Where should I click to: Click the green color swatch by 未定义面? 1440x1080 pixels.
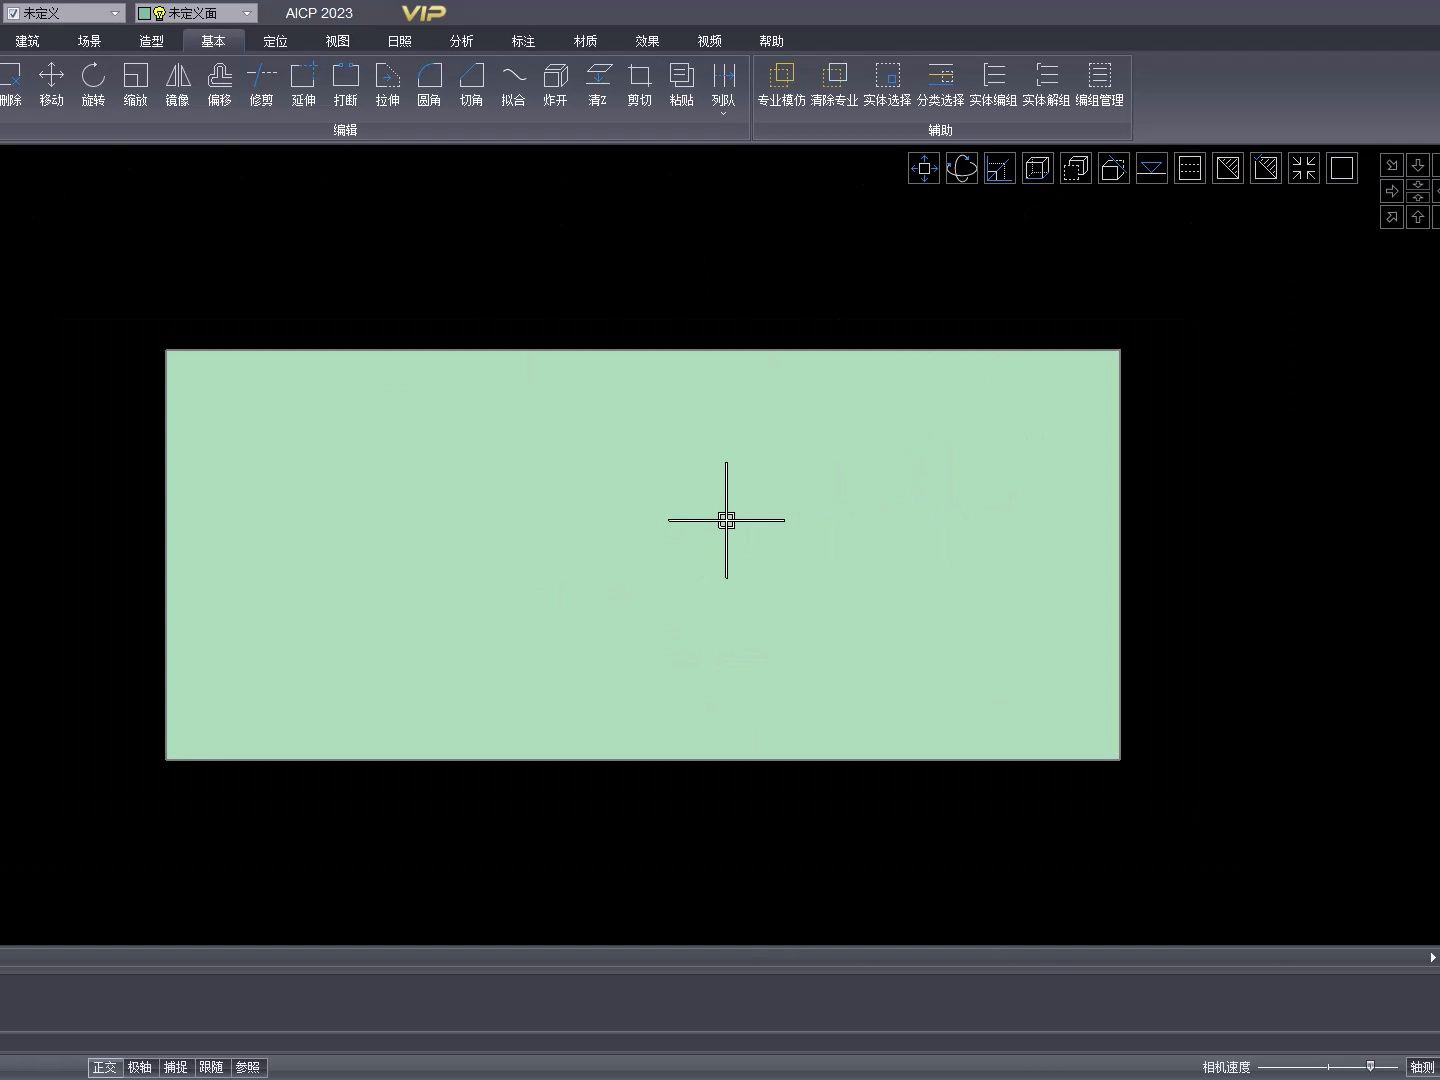click(144, 13)
